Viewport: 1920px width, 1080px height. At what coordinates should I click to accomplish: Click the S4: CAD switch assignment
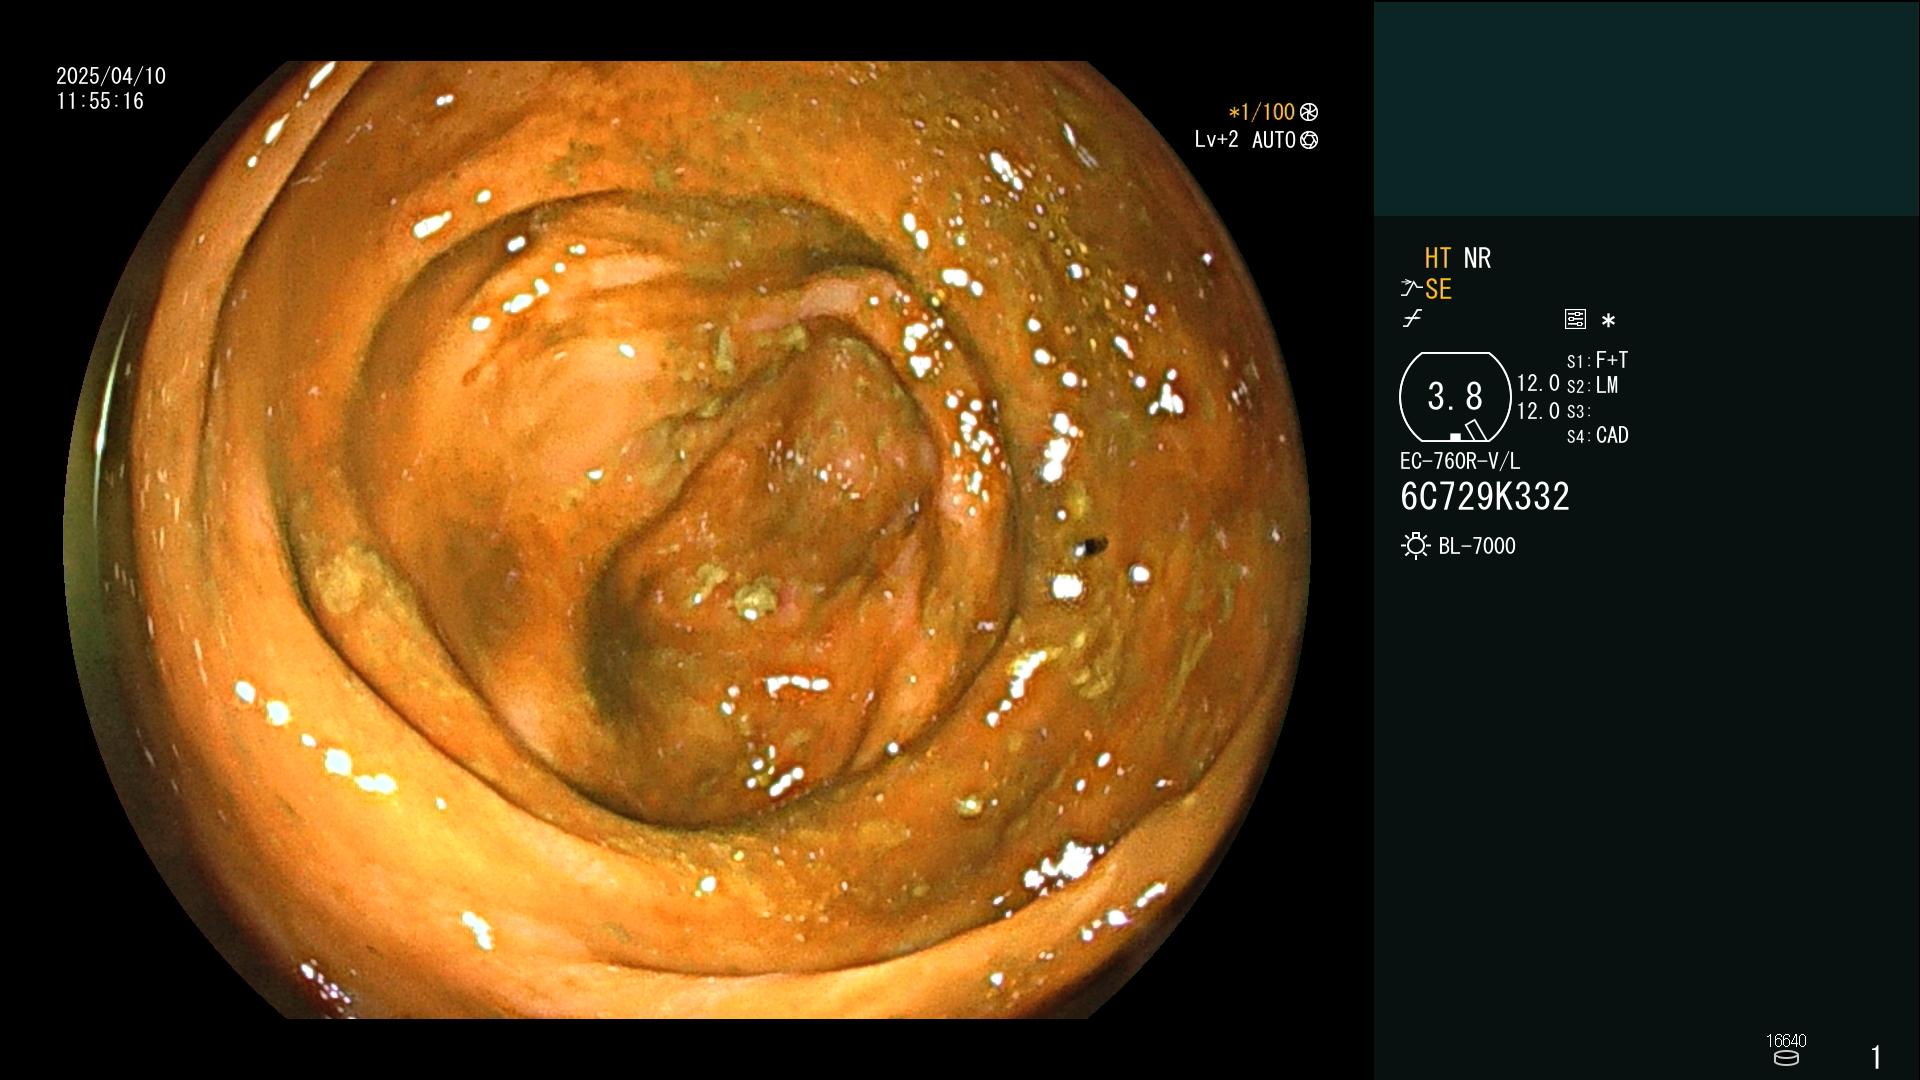(1597, 436)
